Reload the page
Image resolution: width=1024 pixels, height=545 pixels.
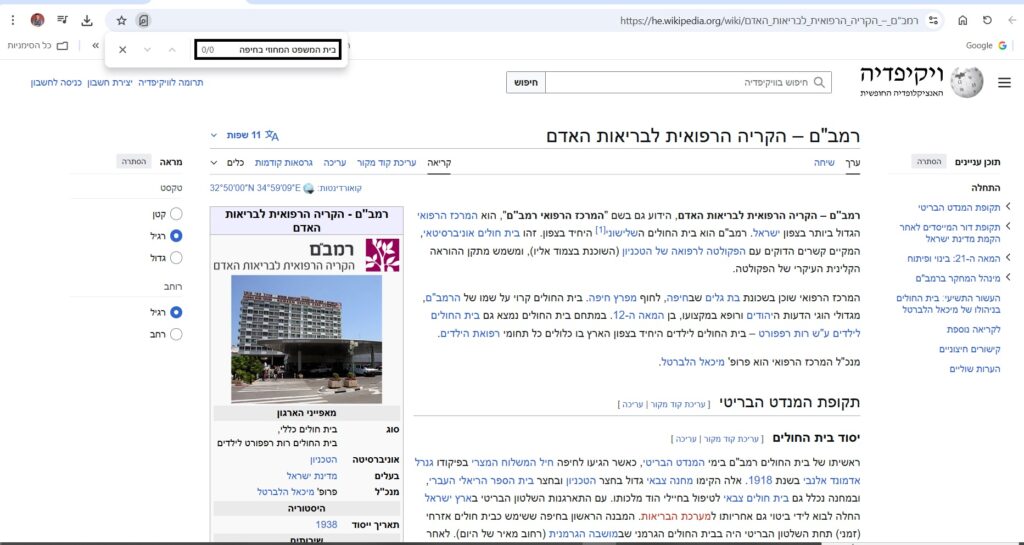tap(987, 20)
